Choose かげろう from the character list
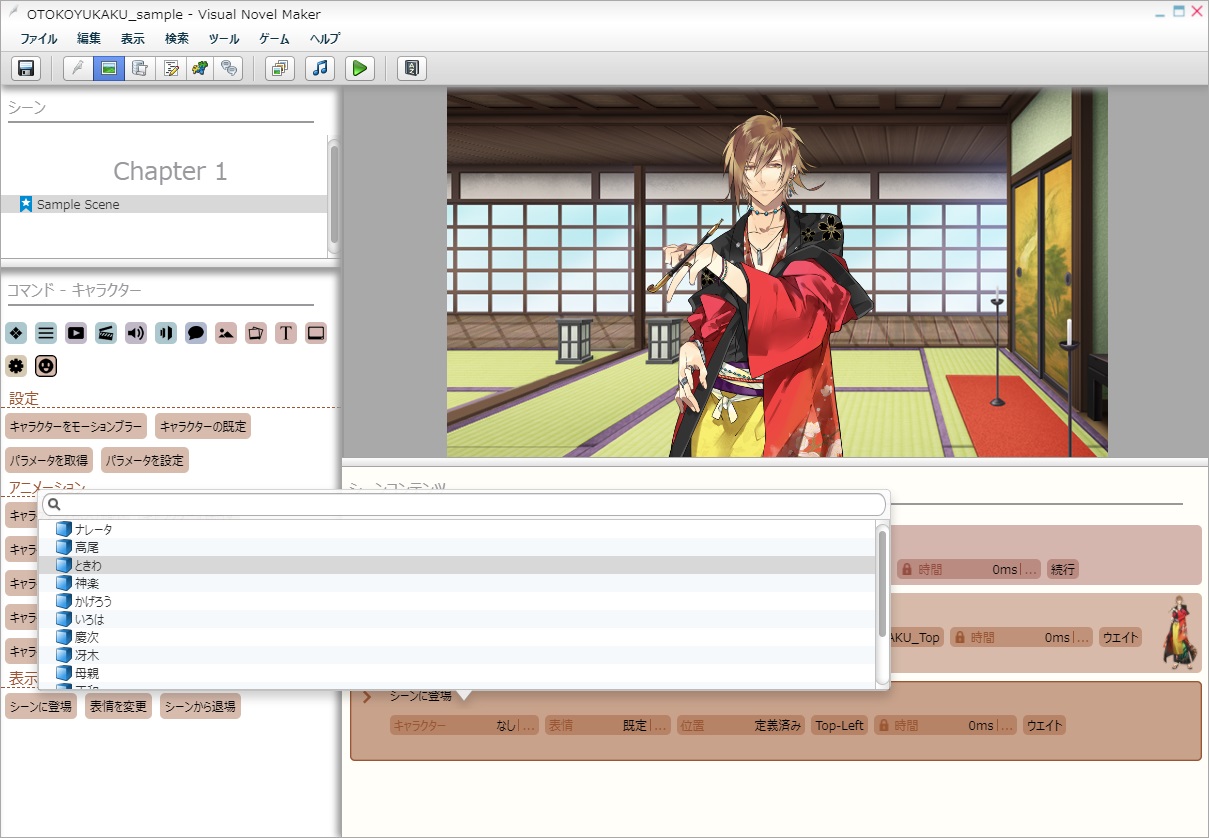The image size is (1209, 838). [457, 601]
